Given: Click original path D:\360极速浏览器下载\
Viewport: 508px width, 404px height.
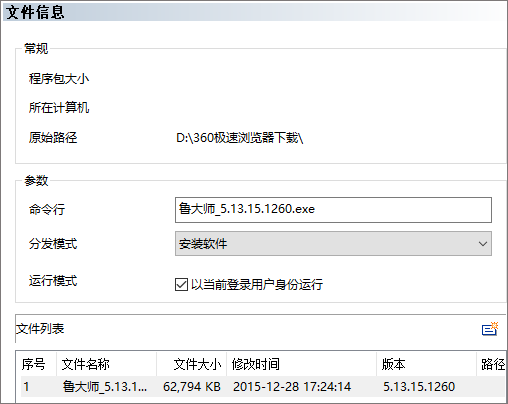Looking at the screenshot, I should click(x=240, y=138).
